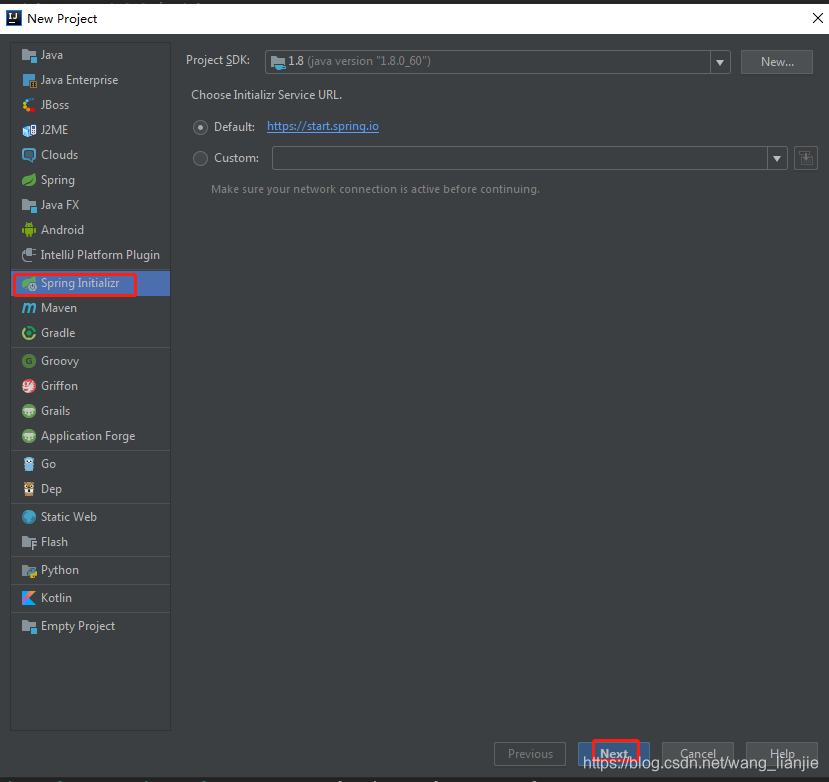Select the Default initializr service radio button
Viewport: 829px width, 782px height.
[200, 126]
